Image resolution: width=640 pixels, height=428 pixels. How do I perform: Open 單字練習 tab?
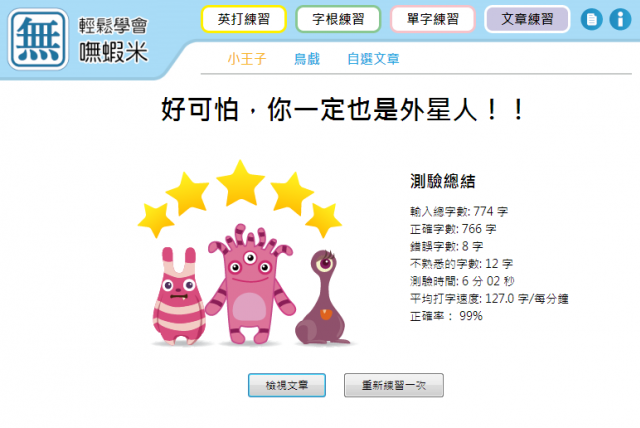click(x=433, y=19)
